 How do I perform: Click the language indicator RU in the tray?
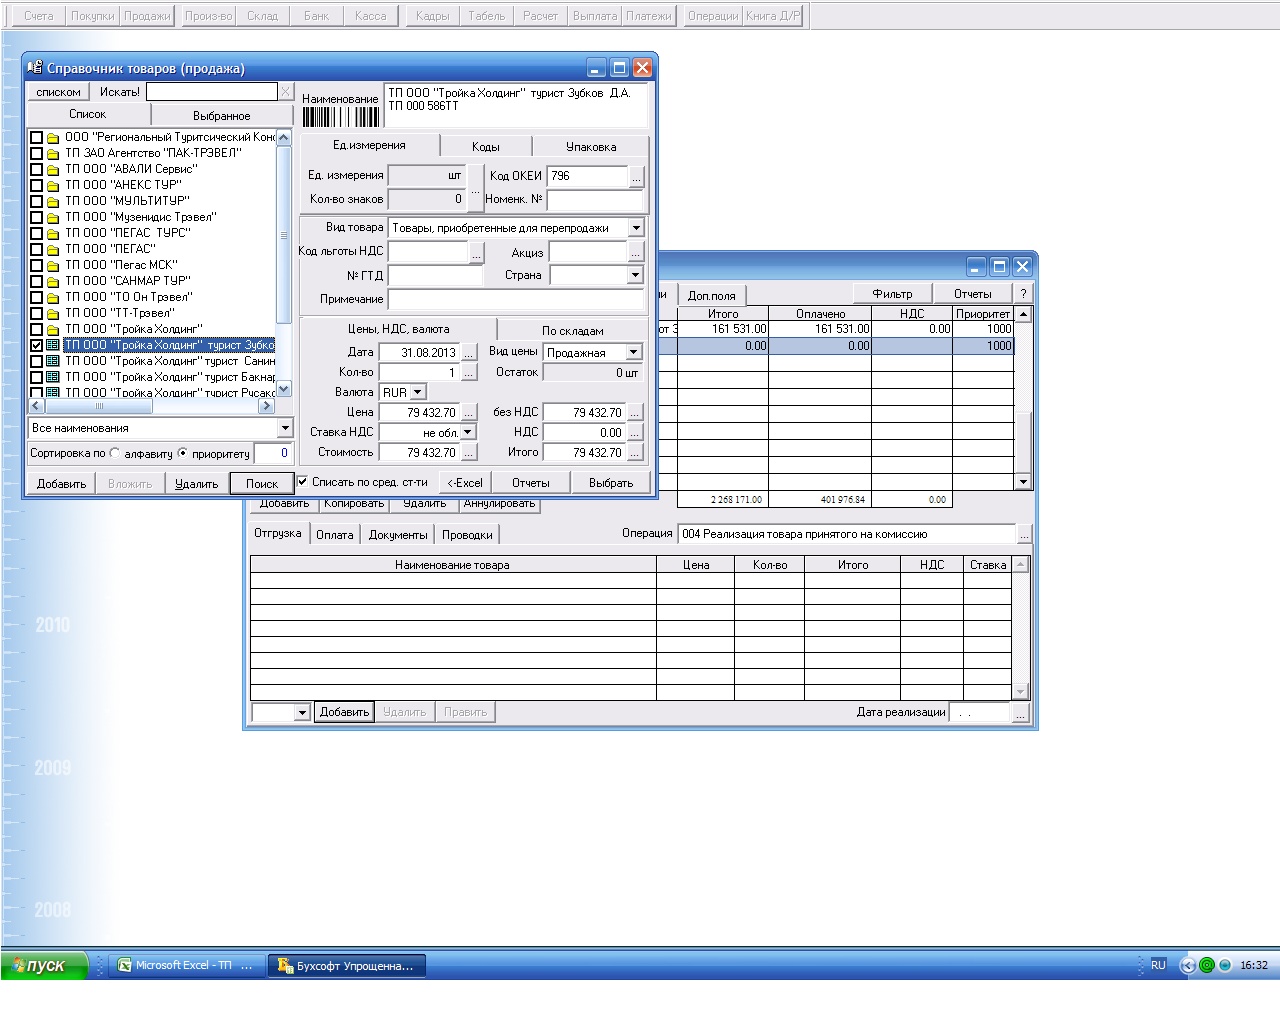[x=1158, y=965]
